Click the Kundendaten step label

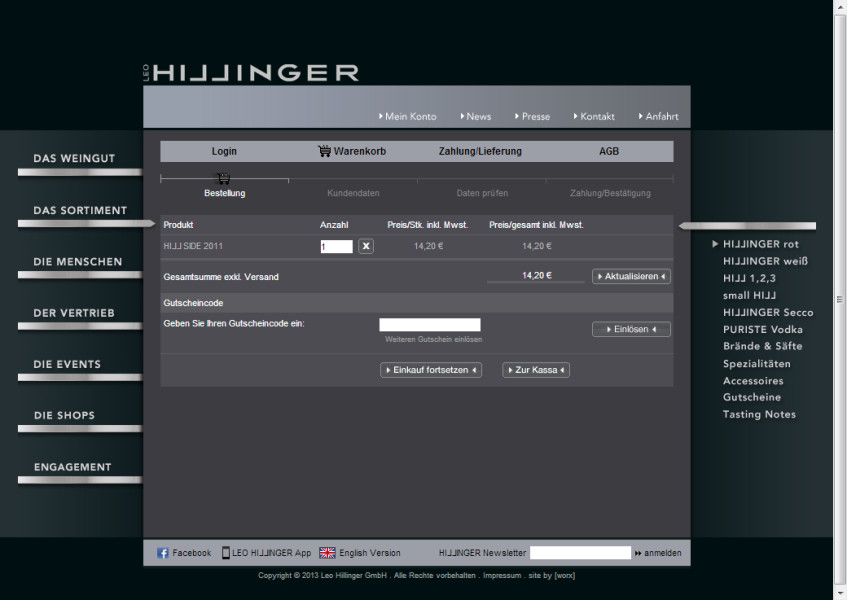(x=353, y=193)
